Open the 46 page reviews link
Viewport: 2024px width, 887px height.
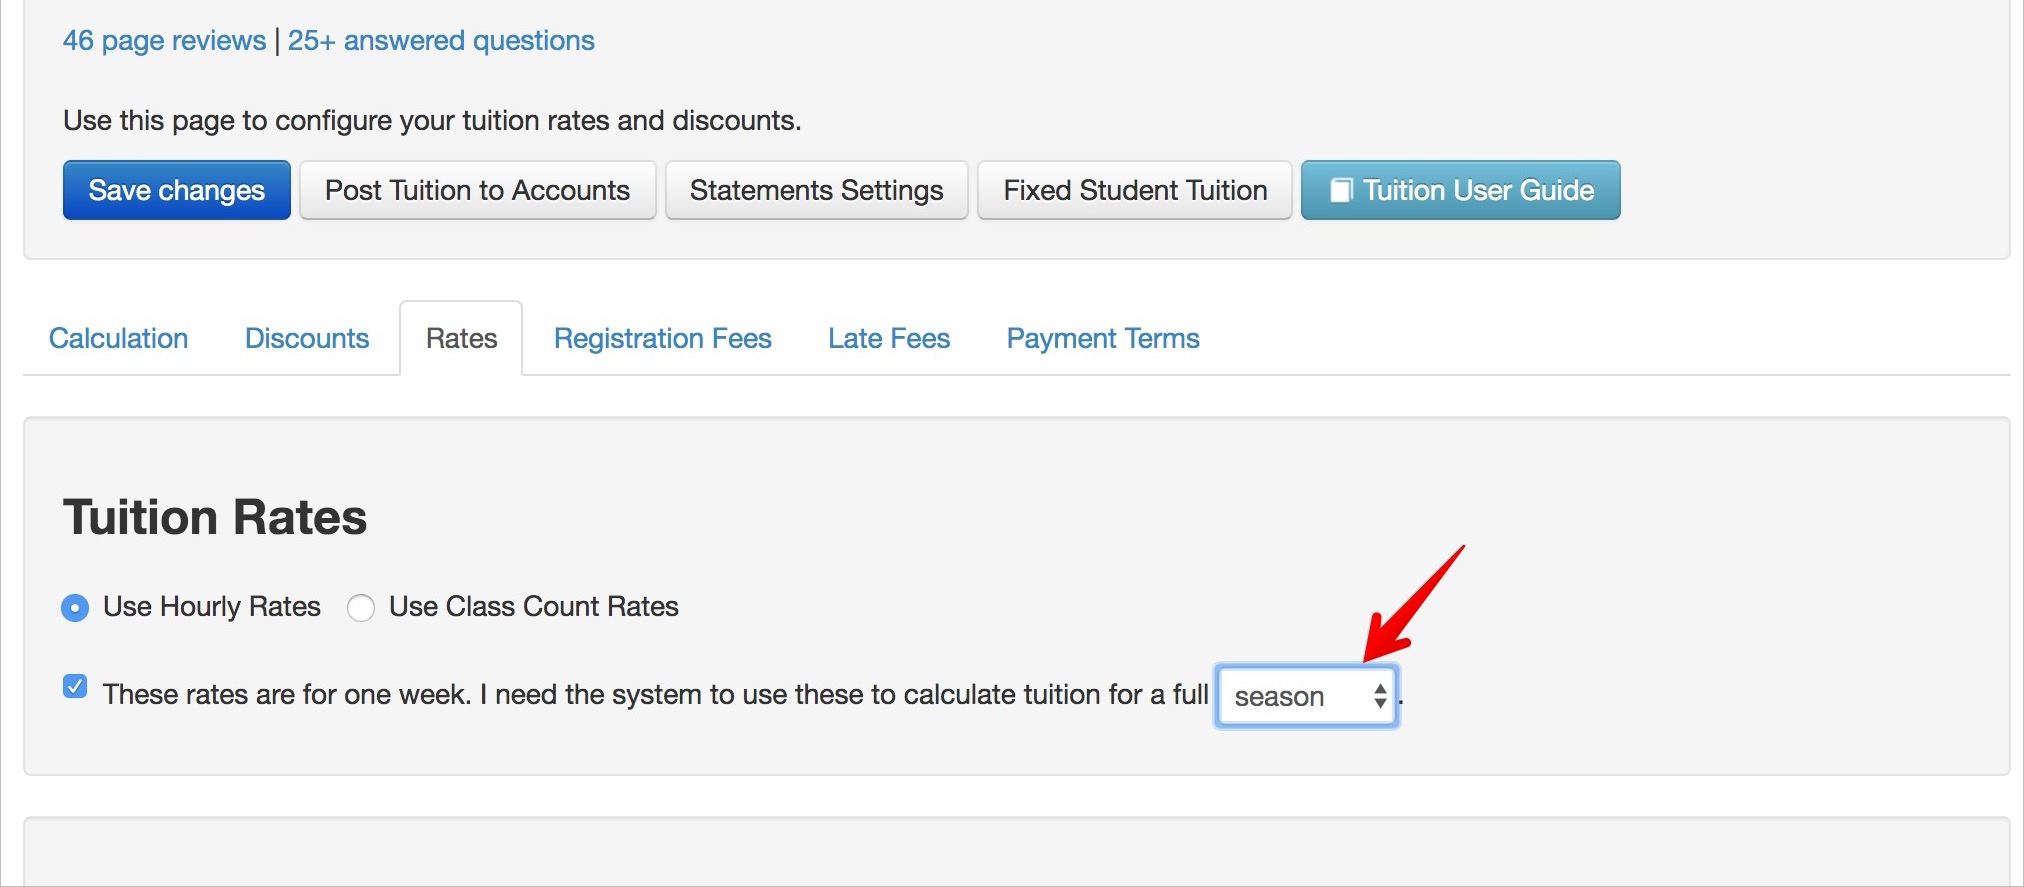click(164, 40)
